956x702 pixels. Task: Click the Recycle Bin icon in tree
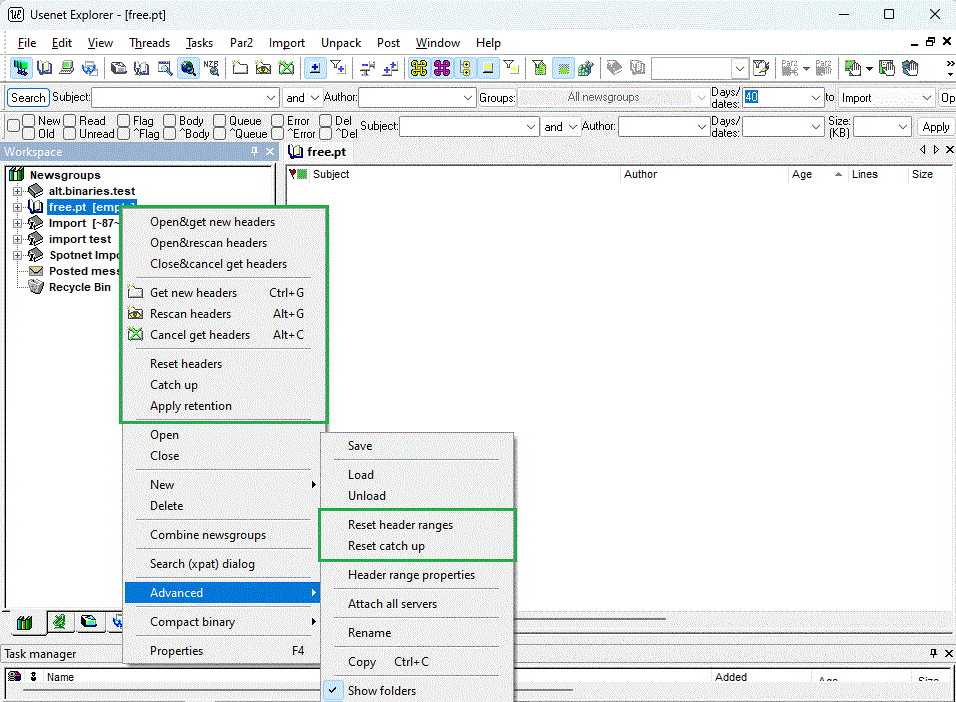[x=36, y=287]
